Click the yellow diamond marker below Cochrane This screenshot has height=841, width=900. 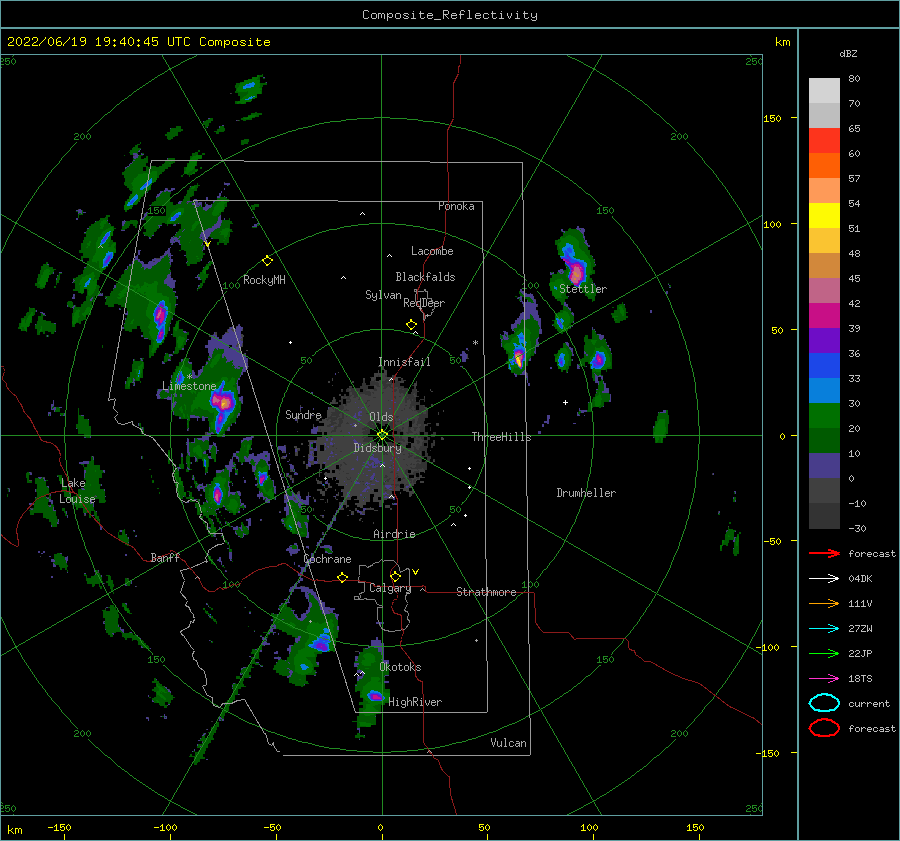pos(343,578)
